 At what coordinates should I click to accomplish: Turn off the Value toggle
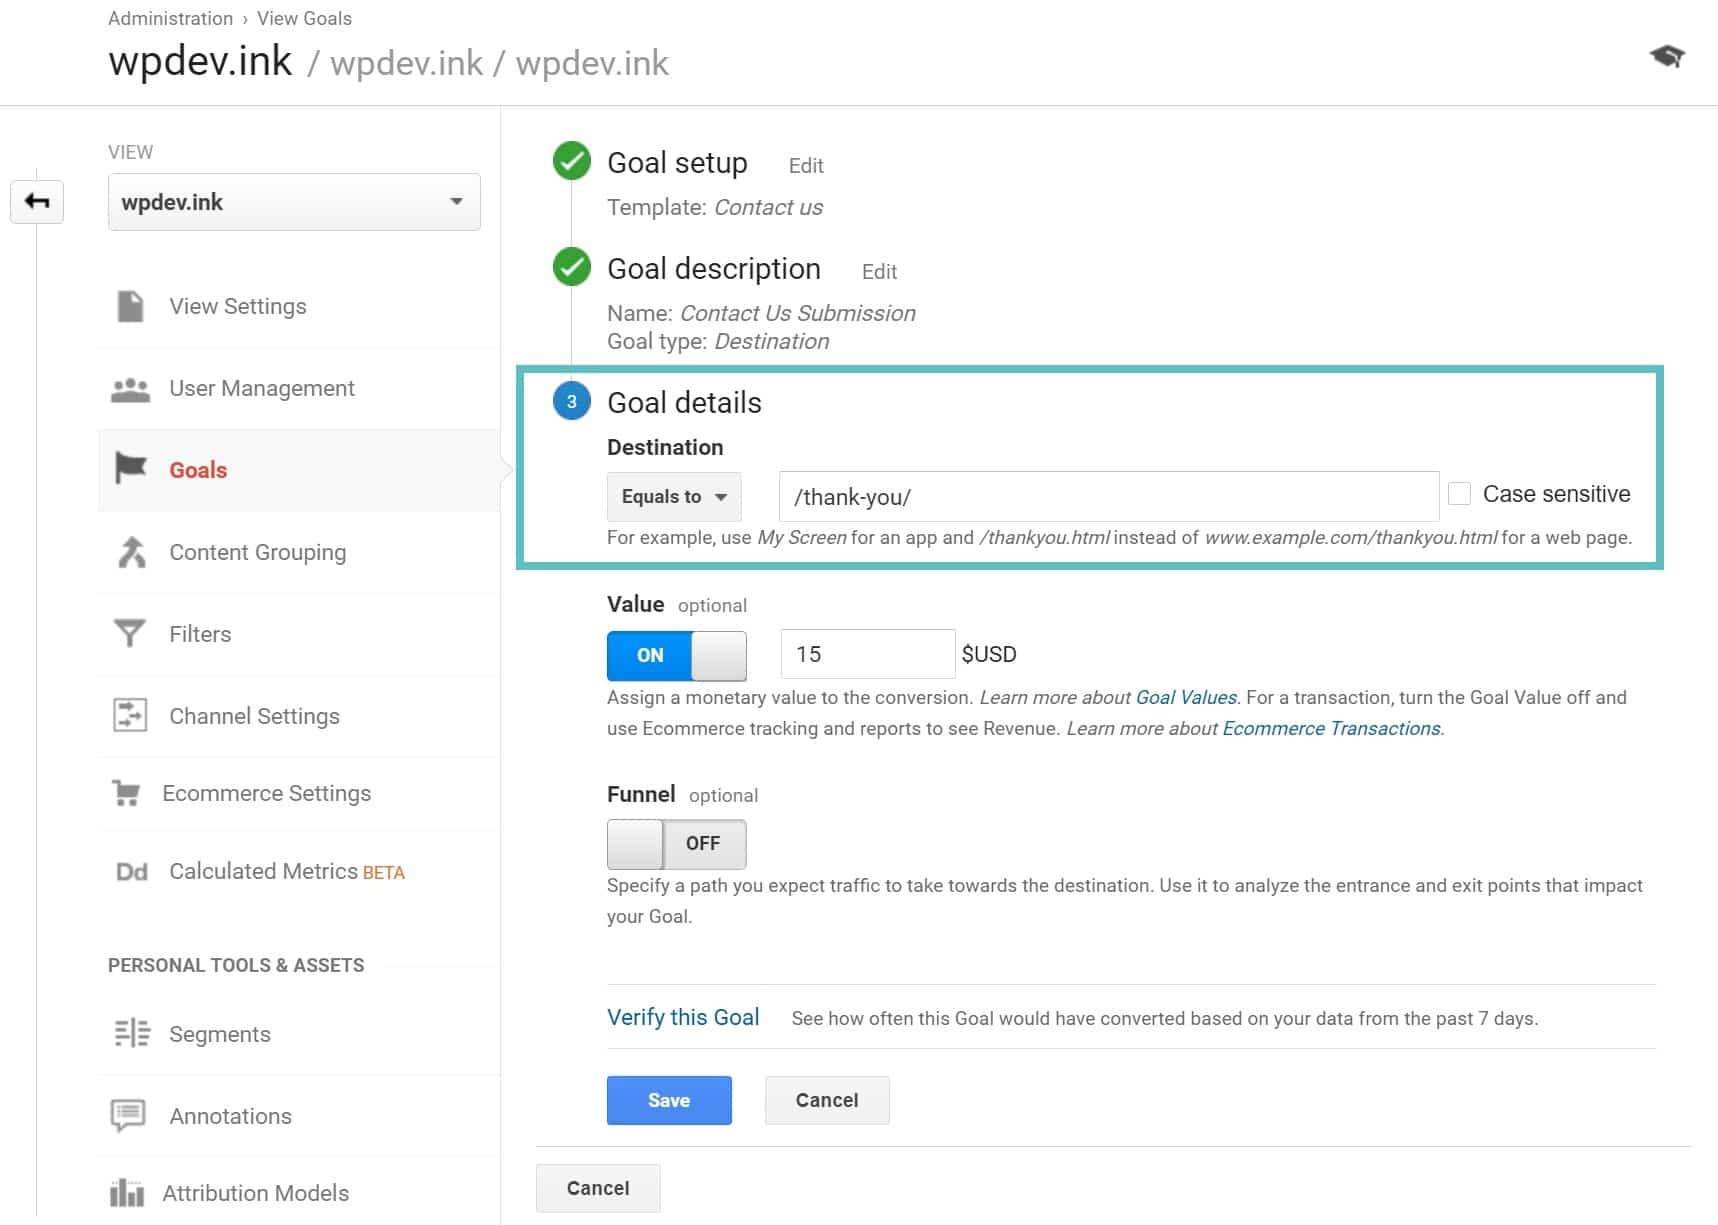(x=676, y=655)
